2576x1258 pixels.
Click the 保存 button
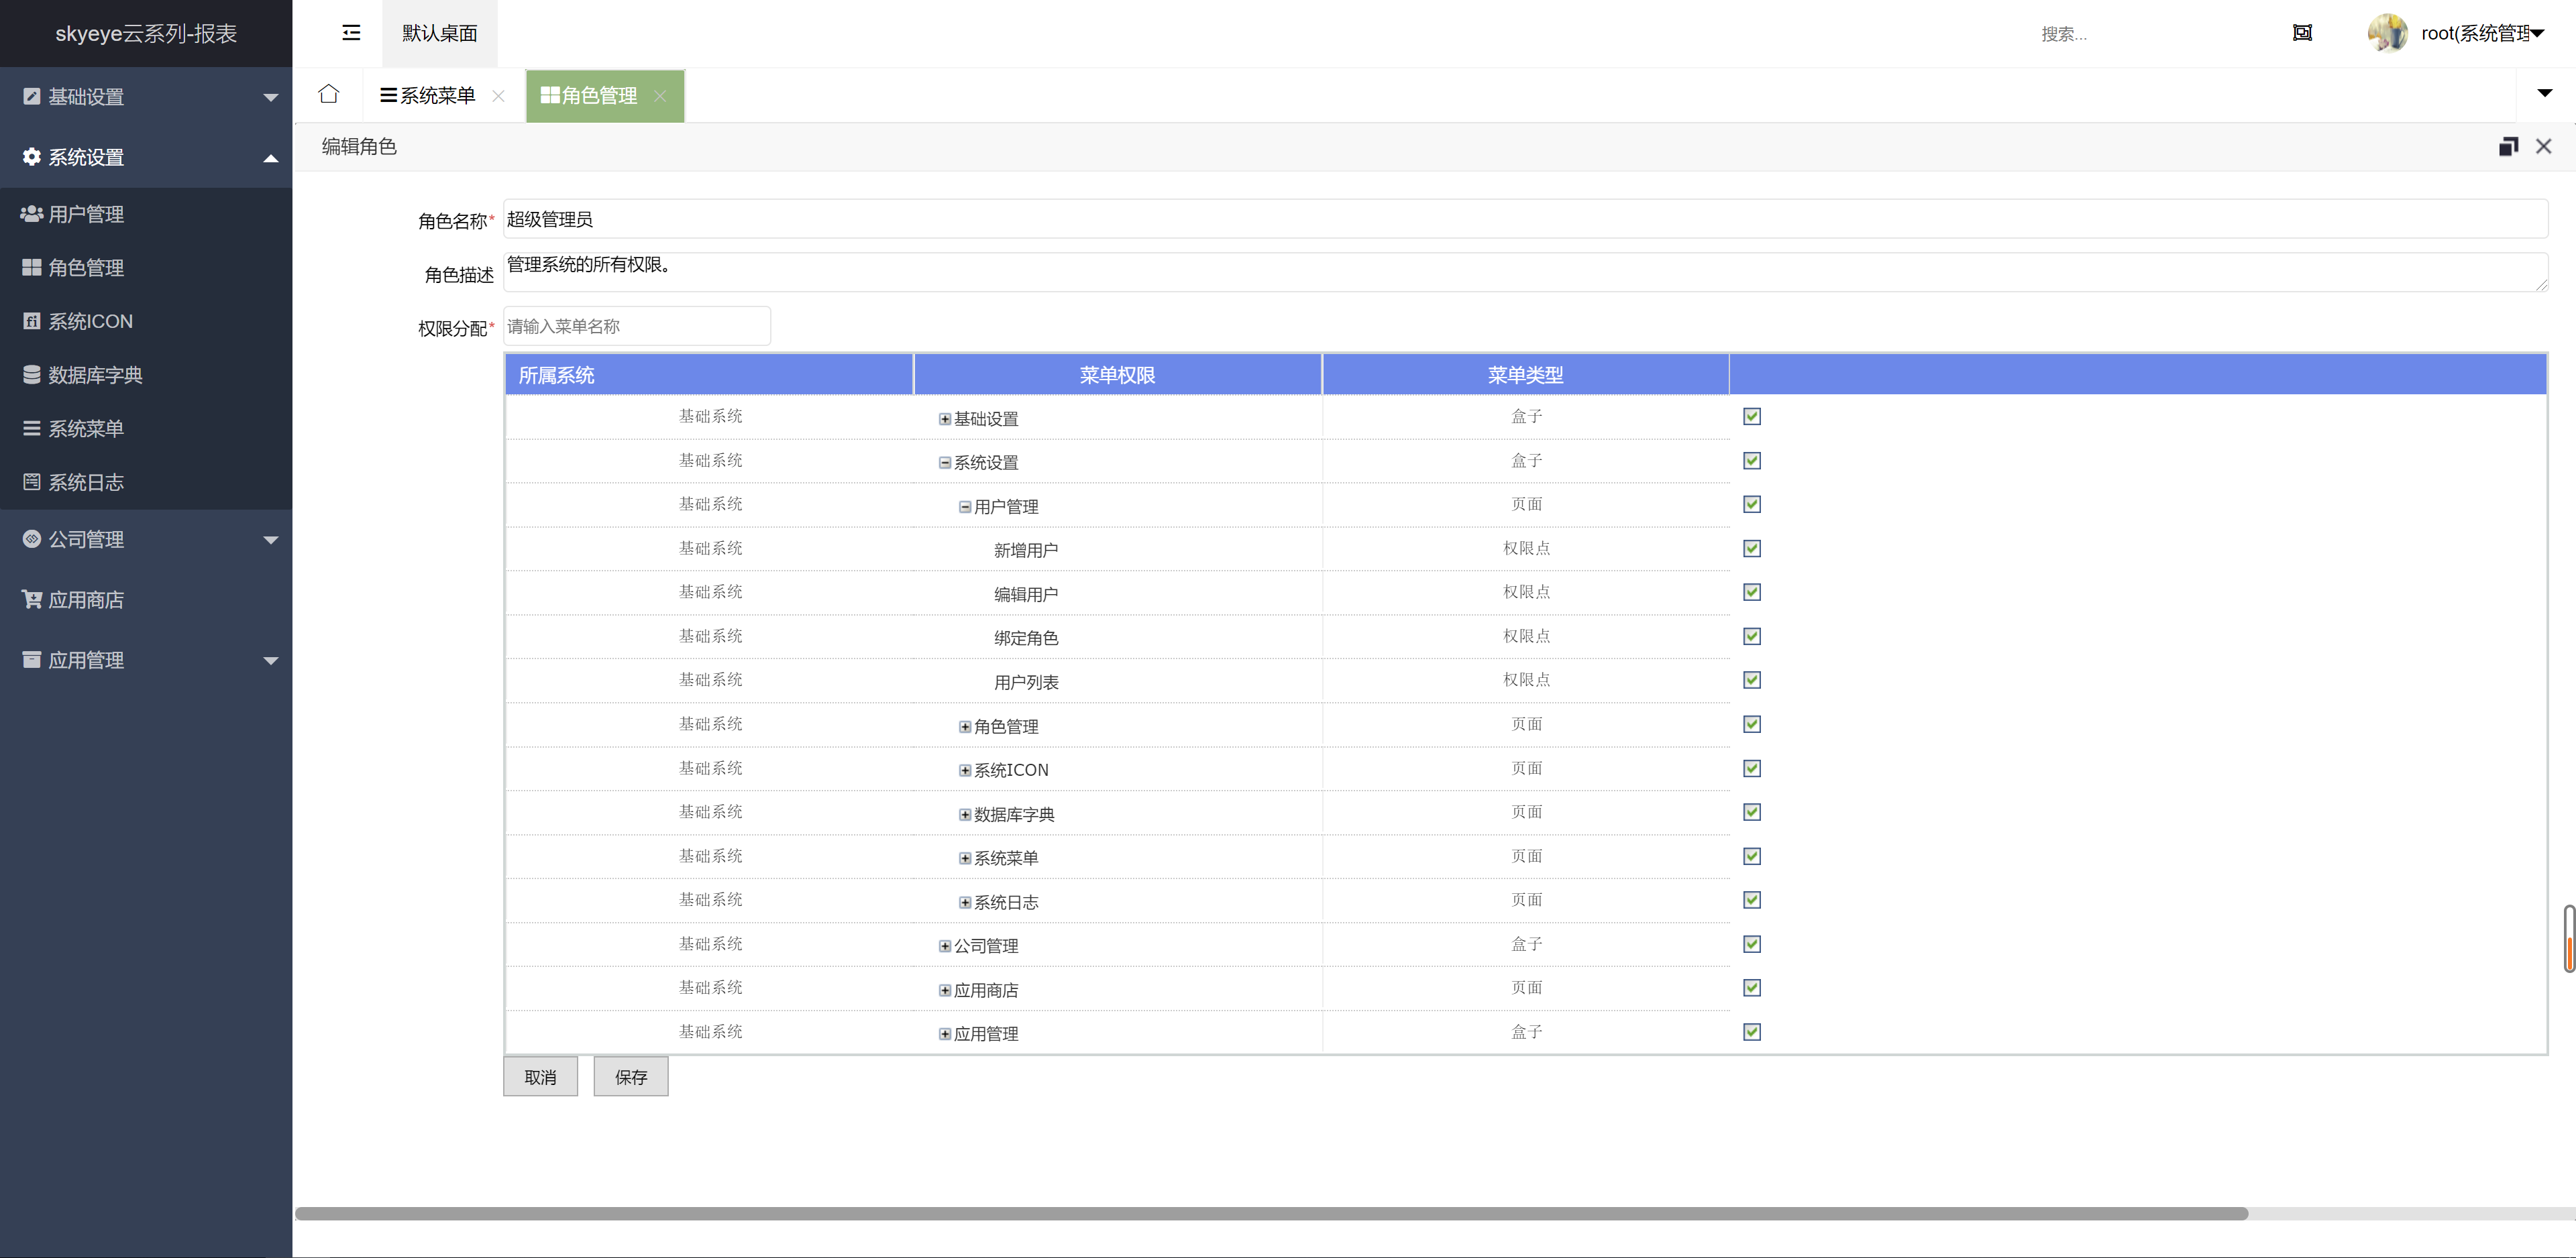tap(630, 1077)
